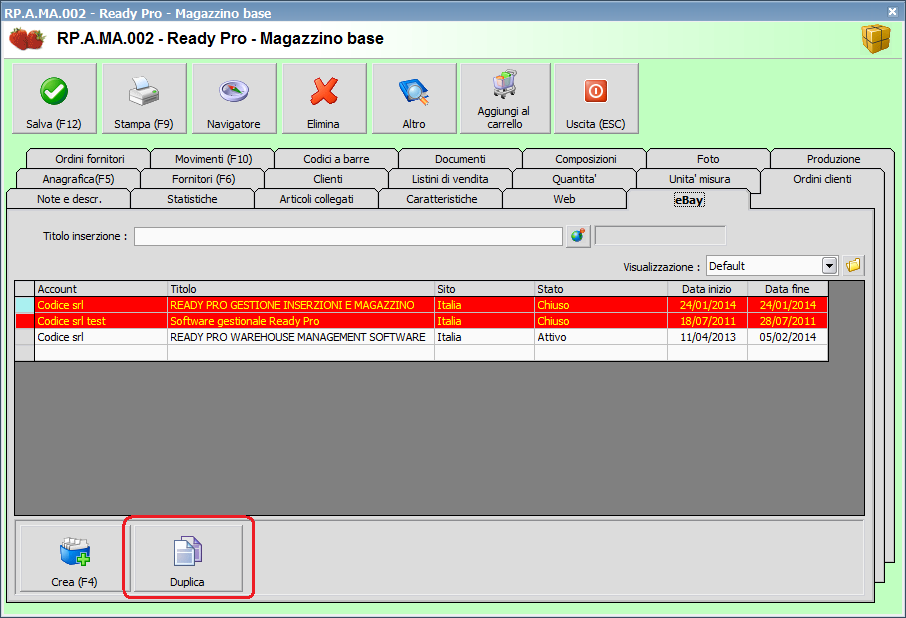Expand the Visualizzazione Default dropdown
The image size is (906, 618).
829,266
